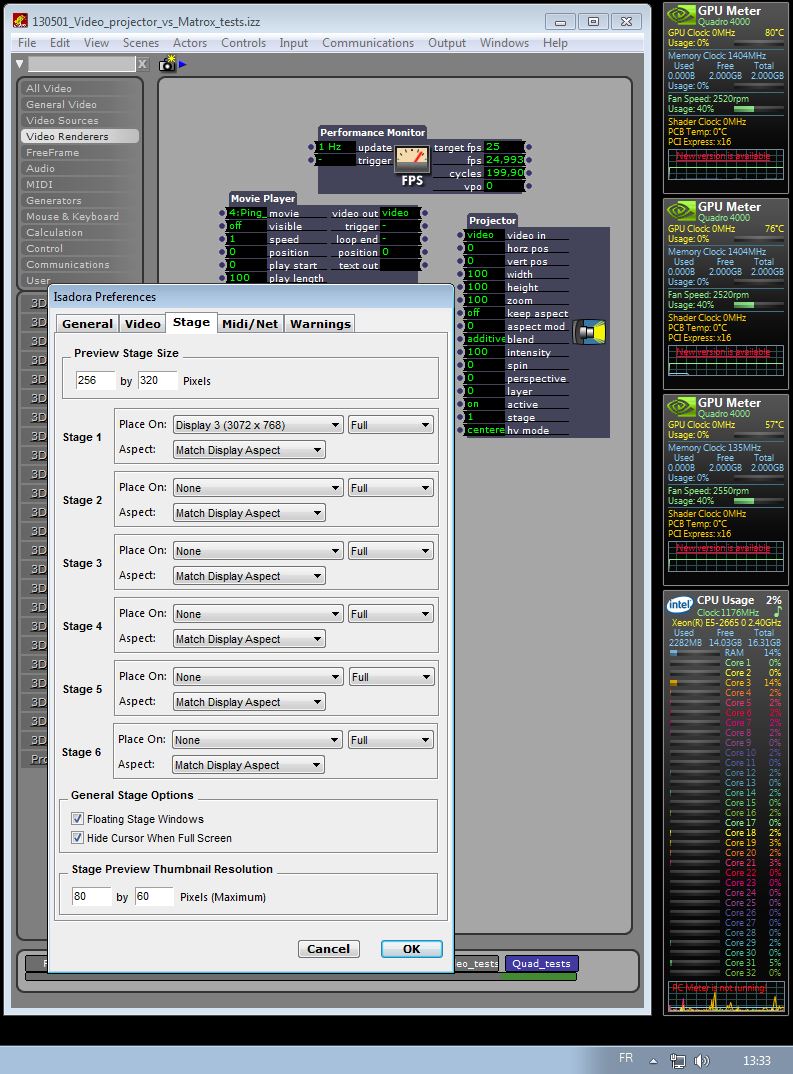This screenshot has width=793, height=1074.
Task: Select Video Renderers actor category
Action: point(80,136)
